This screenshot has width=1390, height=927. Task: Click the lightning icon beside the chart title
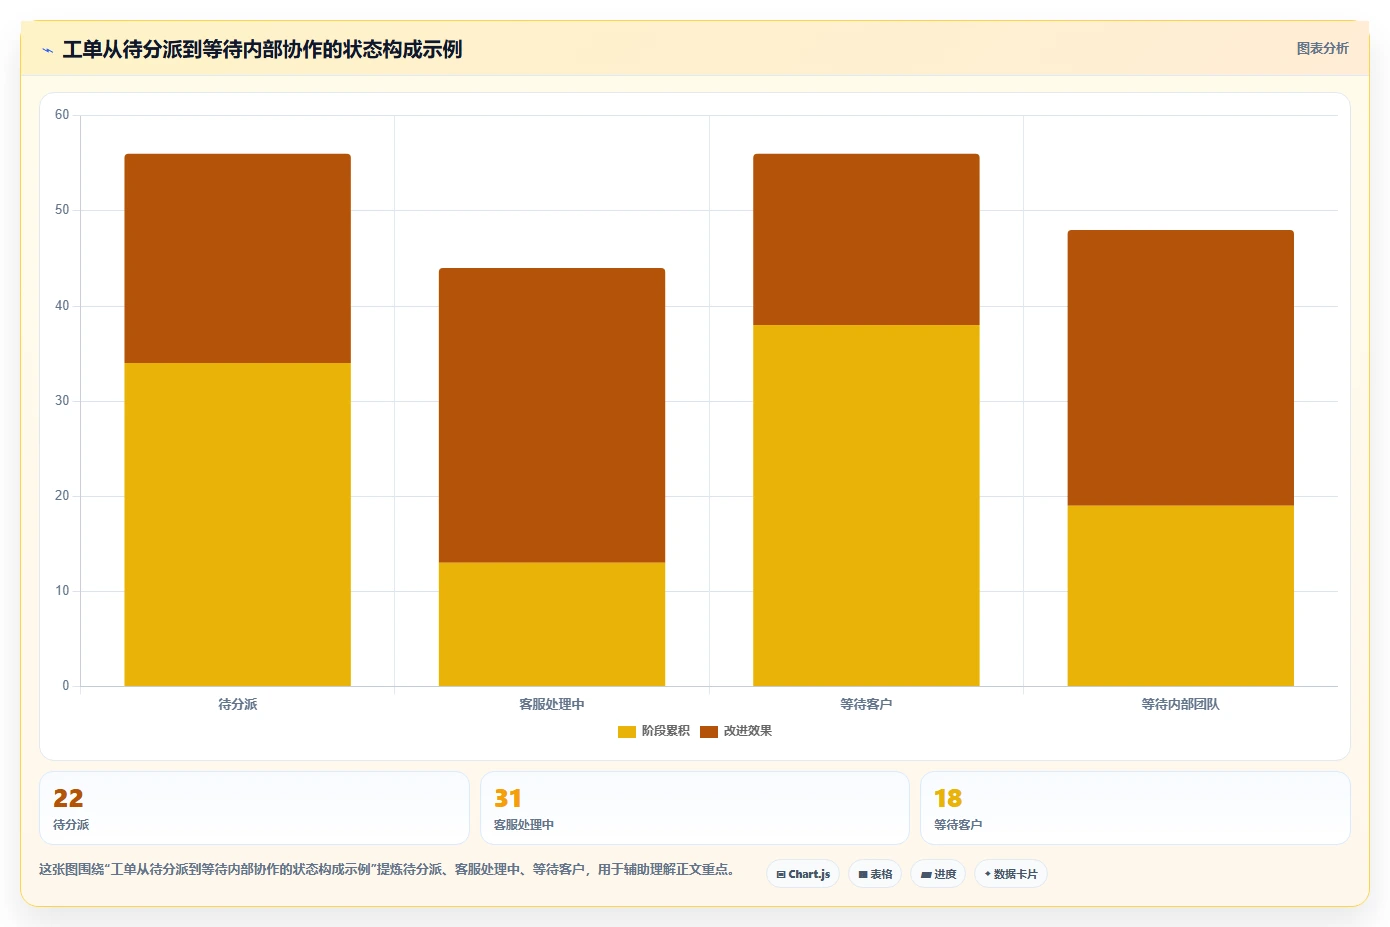tap(47, 50)
